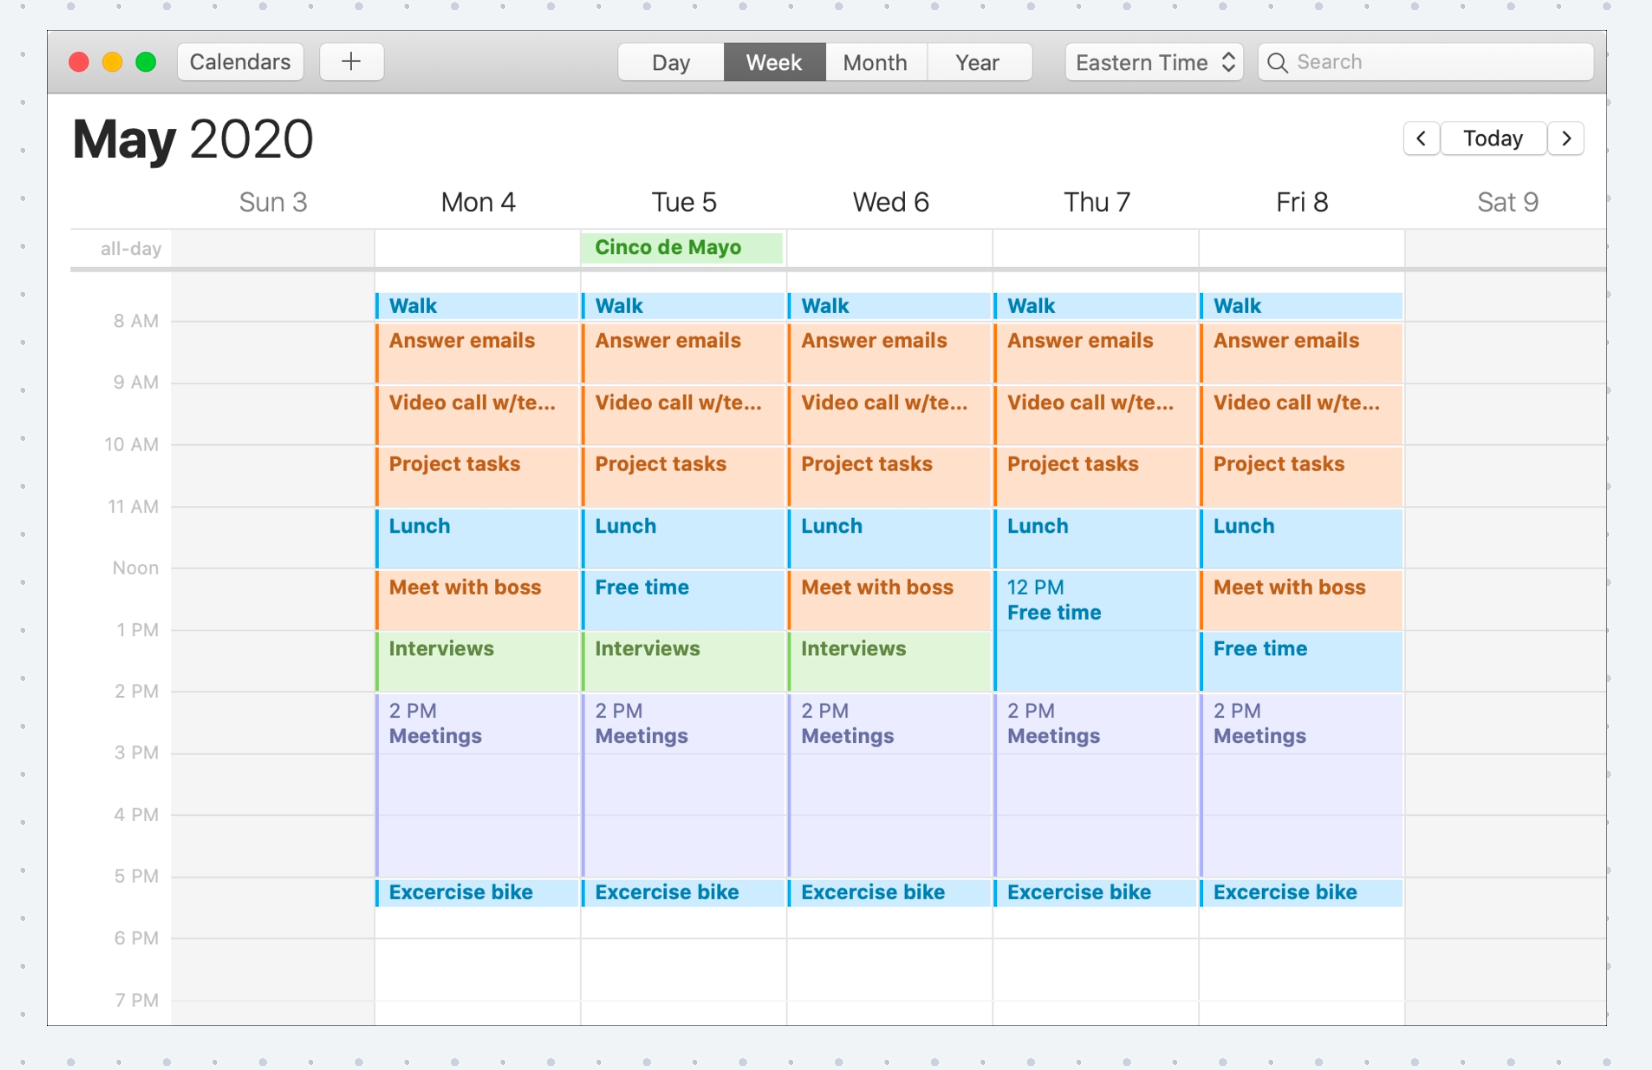The width and height of the screenshot is (1652, 1070).
Task: Click Wednesday's Interviews event
Action: (889, 661)
